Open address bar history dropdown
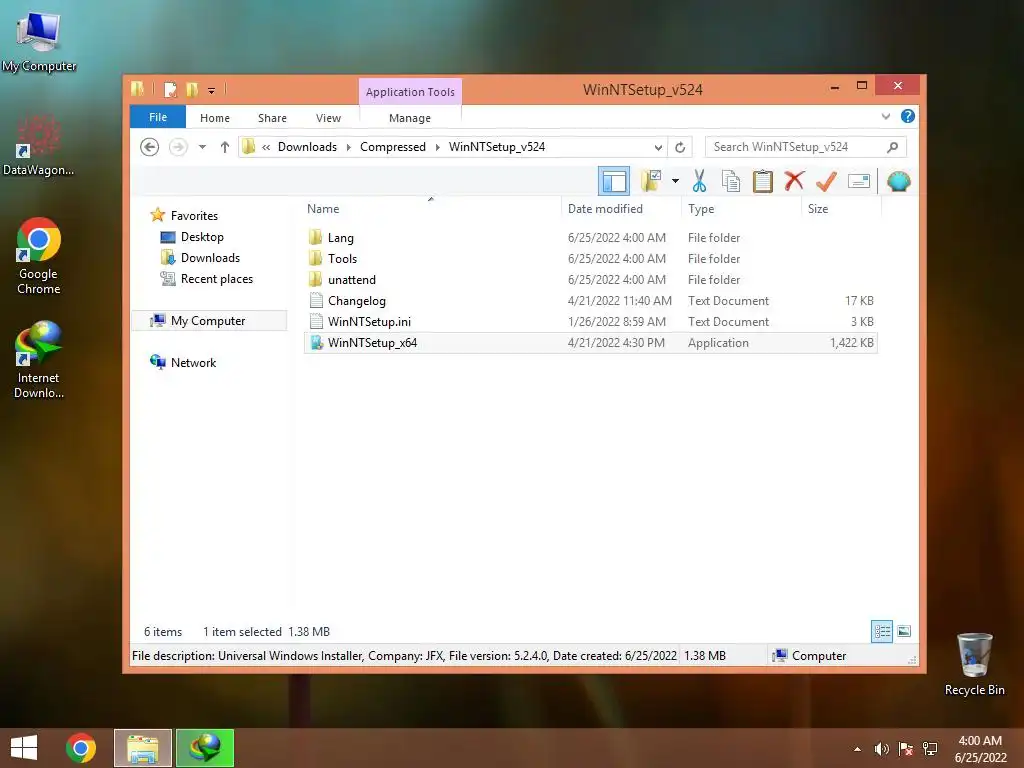The width and height of the screenshot is (1024, 768). coord(658,147)
